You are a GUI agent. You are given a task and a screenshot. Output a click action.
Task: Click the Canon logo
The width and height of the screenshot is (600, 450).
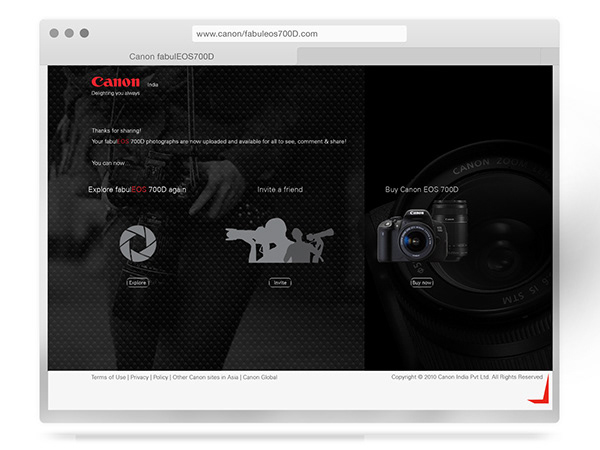click(116, 82)
